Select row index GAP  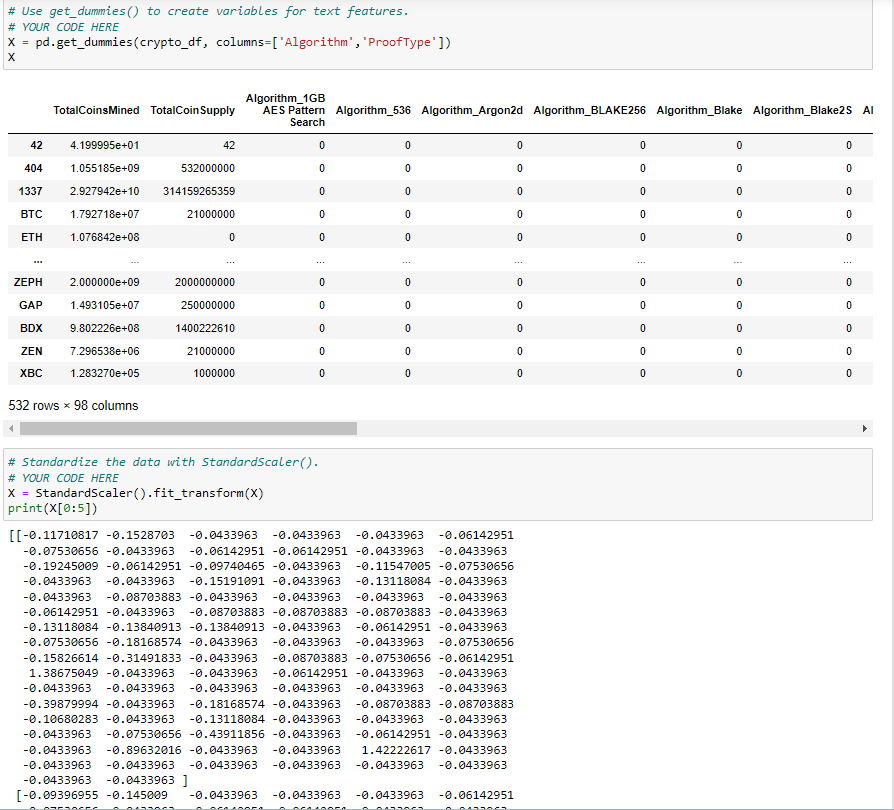(31, 305)
